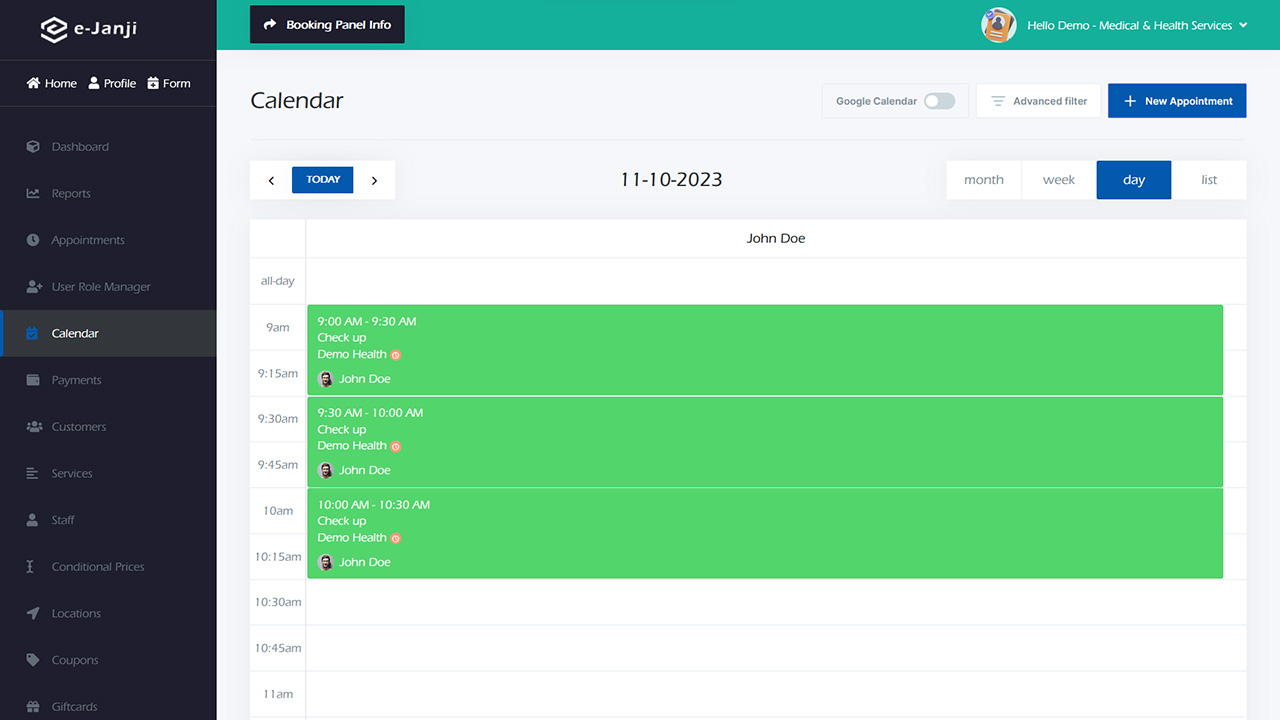Go to next day arrow

374,180
